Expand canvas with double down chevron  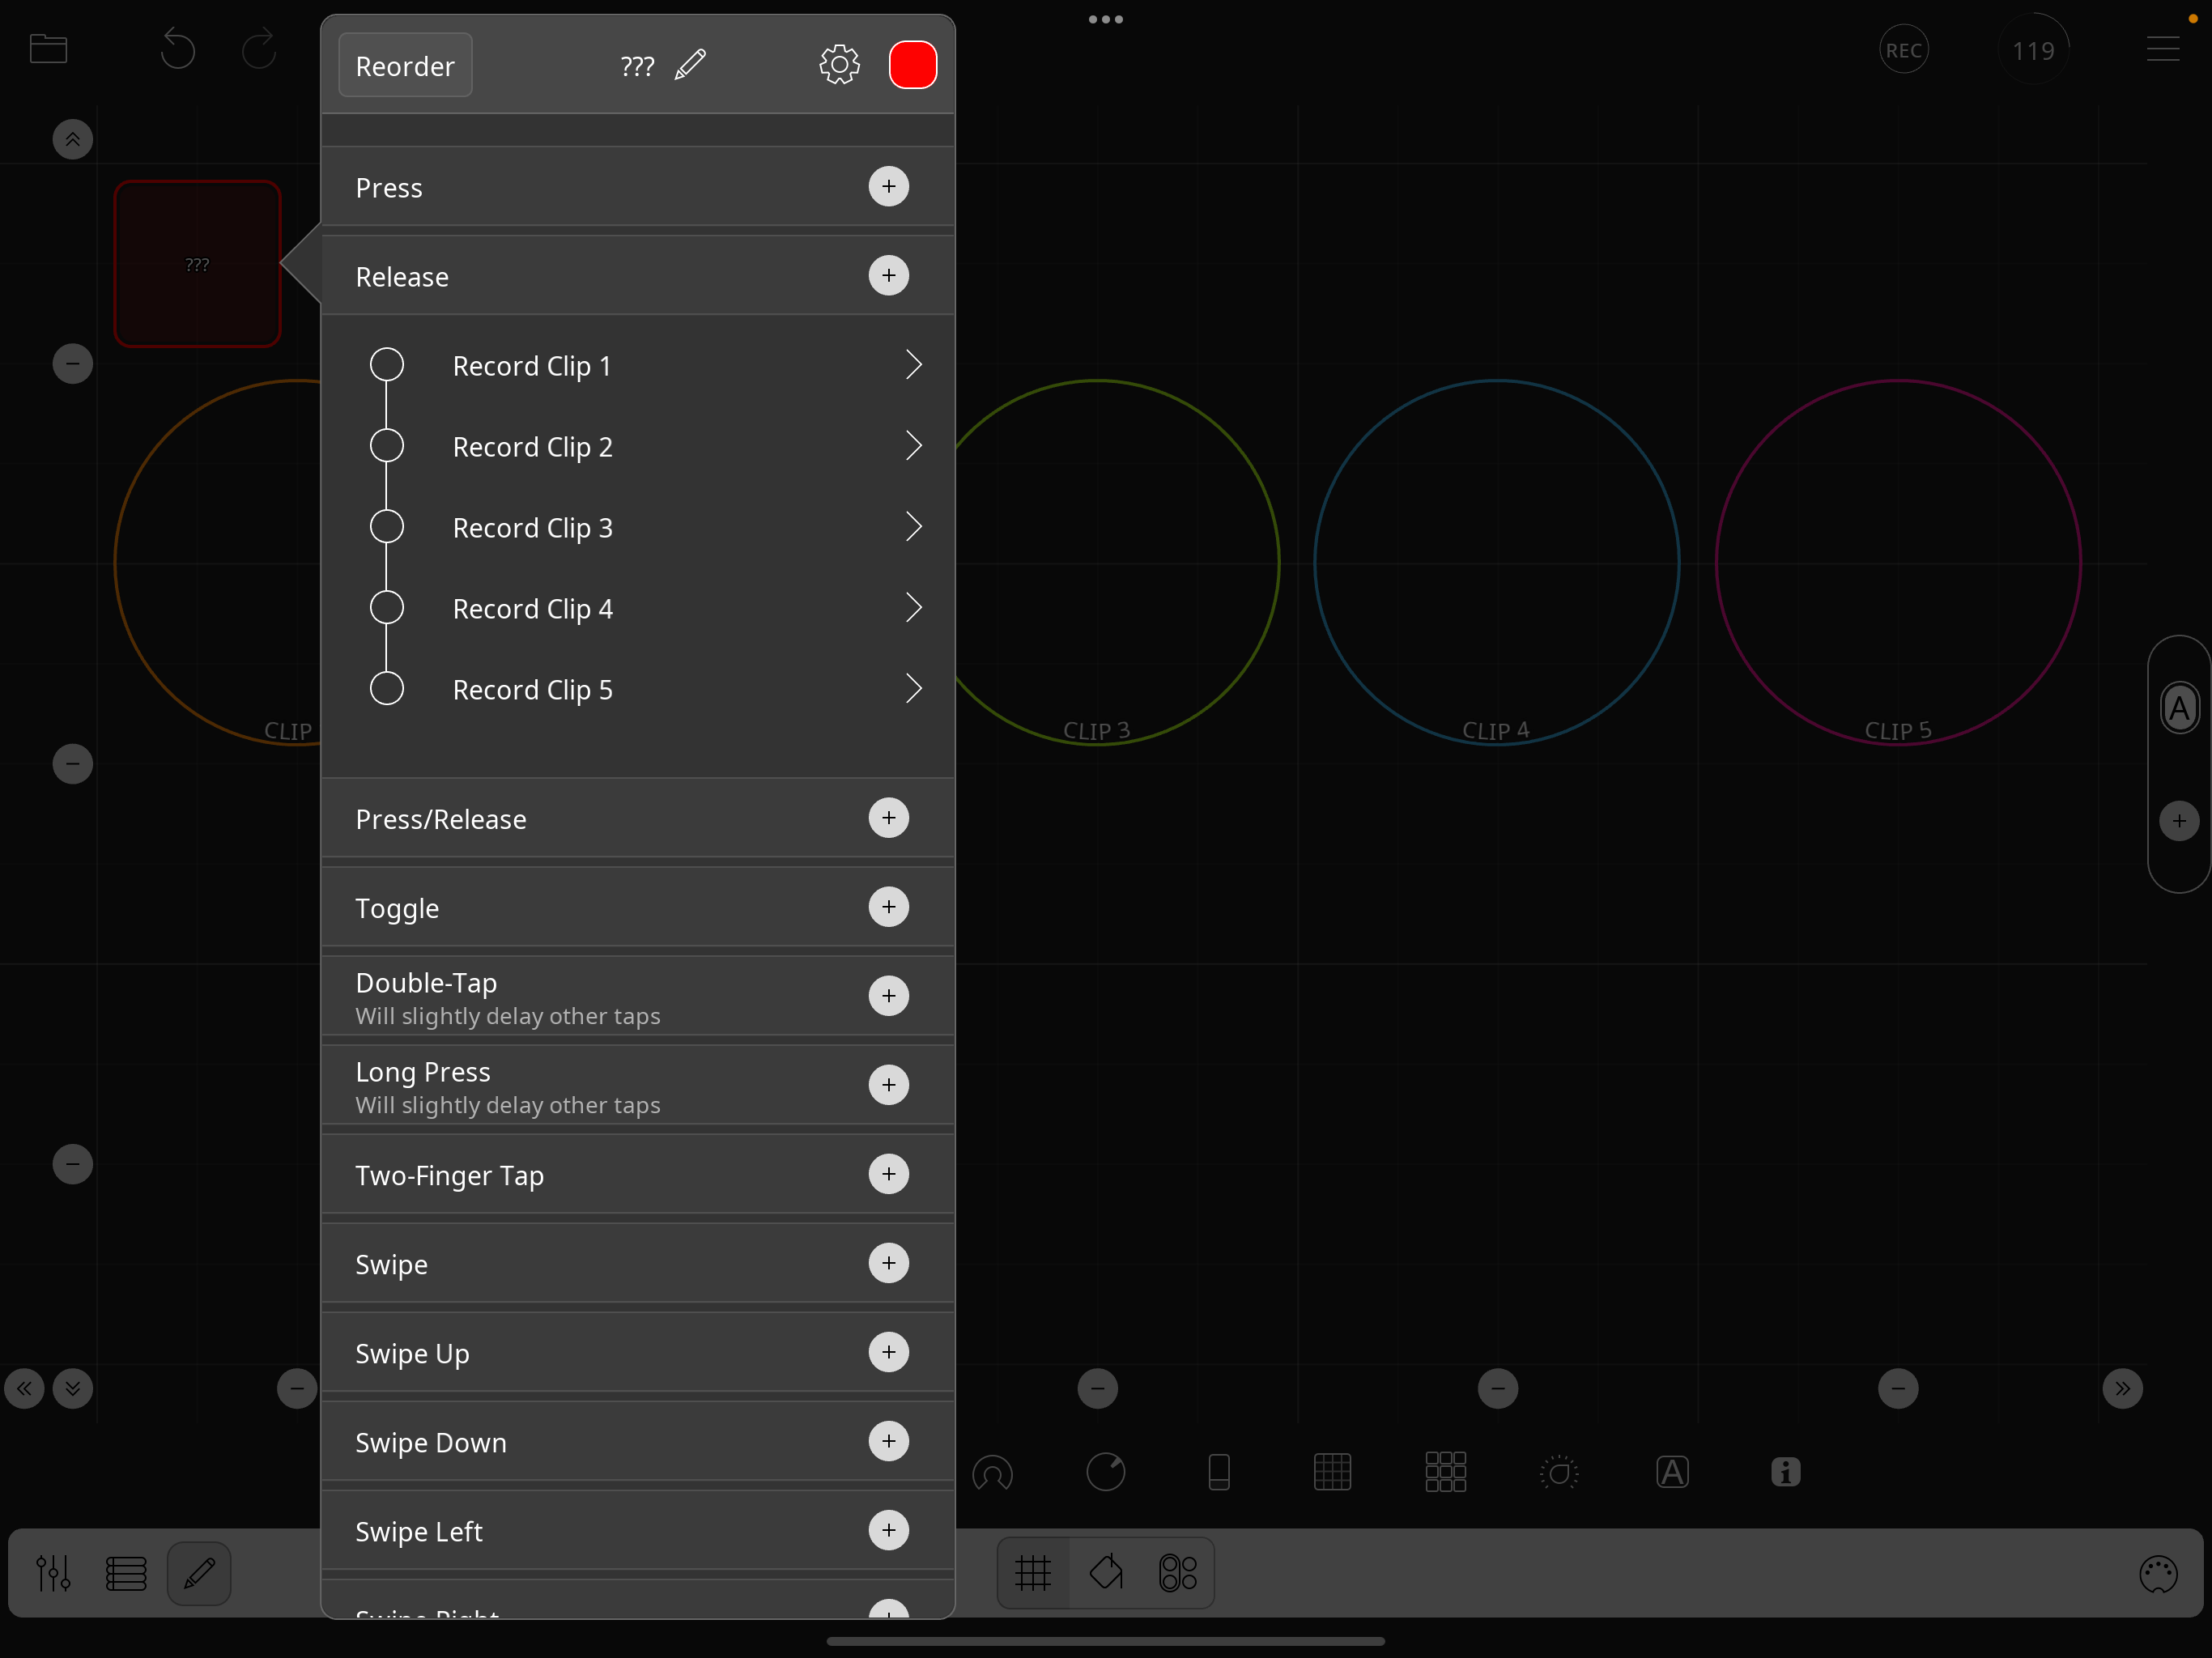[72, 1388]
